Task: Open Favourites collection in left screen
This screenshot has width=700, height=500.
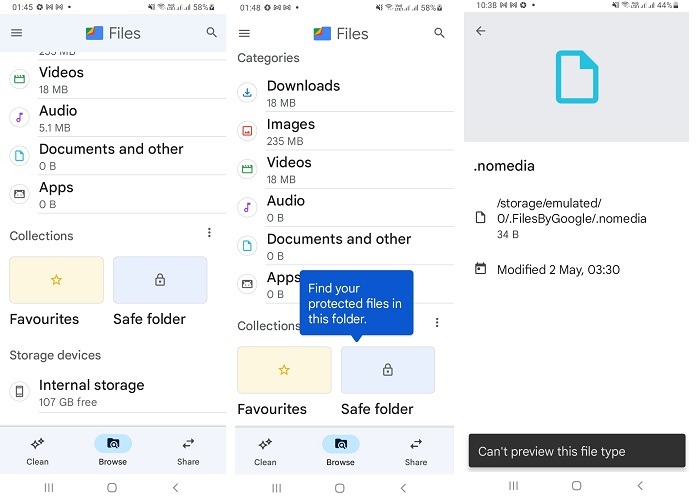Action: (x=56, y=280)
